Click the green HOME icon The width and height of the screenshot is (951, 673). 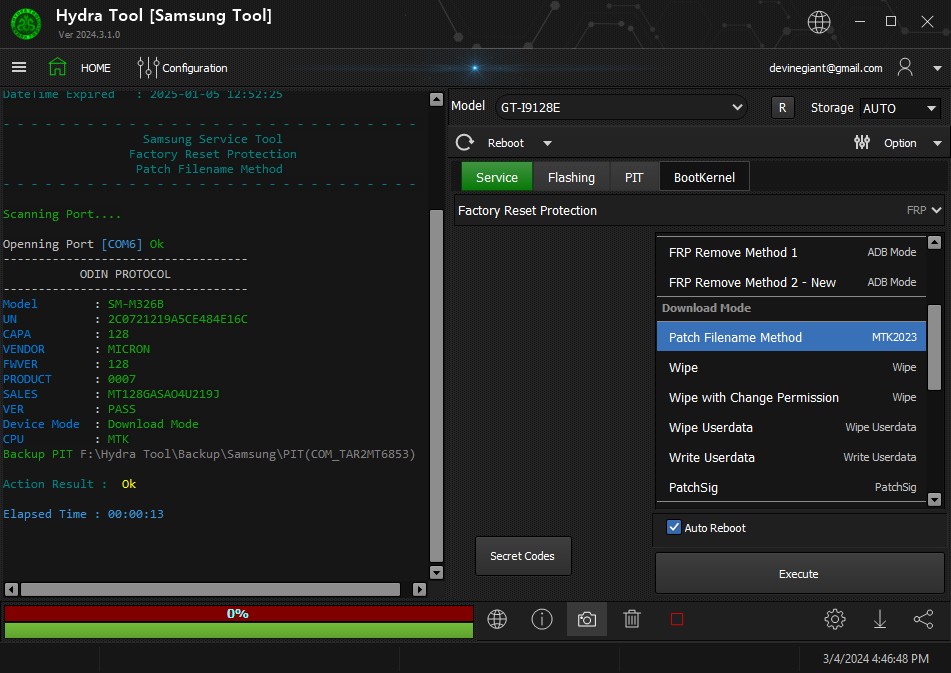pyautogui.click(x=58, y=68)
